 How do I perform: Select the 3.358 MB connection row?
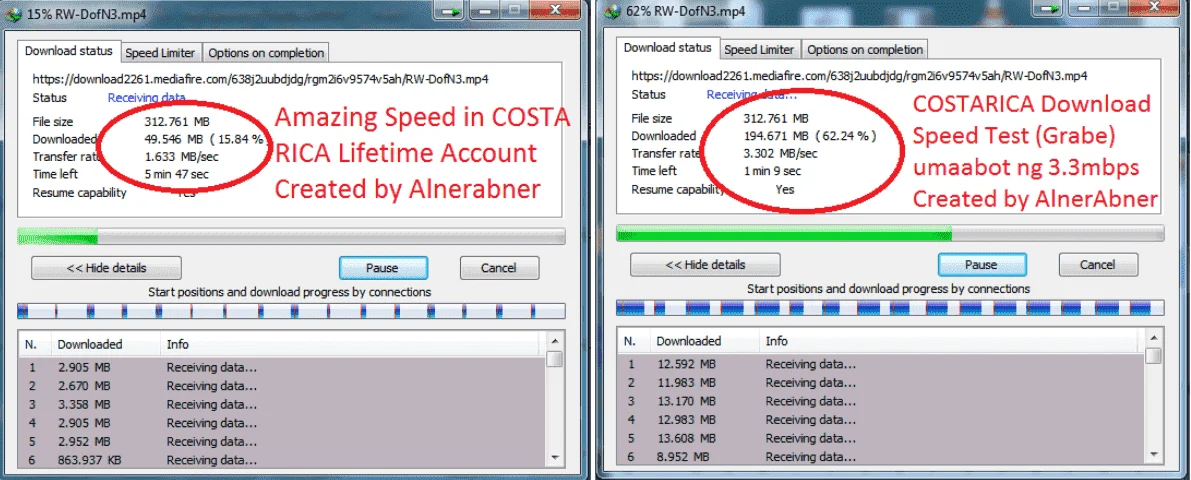pos(282,404)
